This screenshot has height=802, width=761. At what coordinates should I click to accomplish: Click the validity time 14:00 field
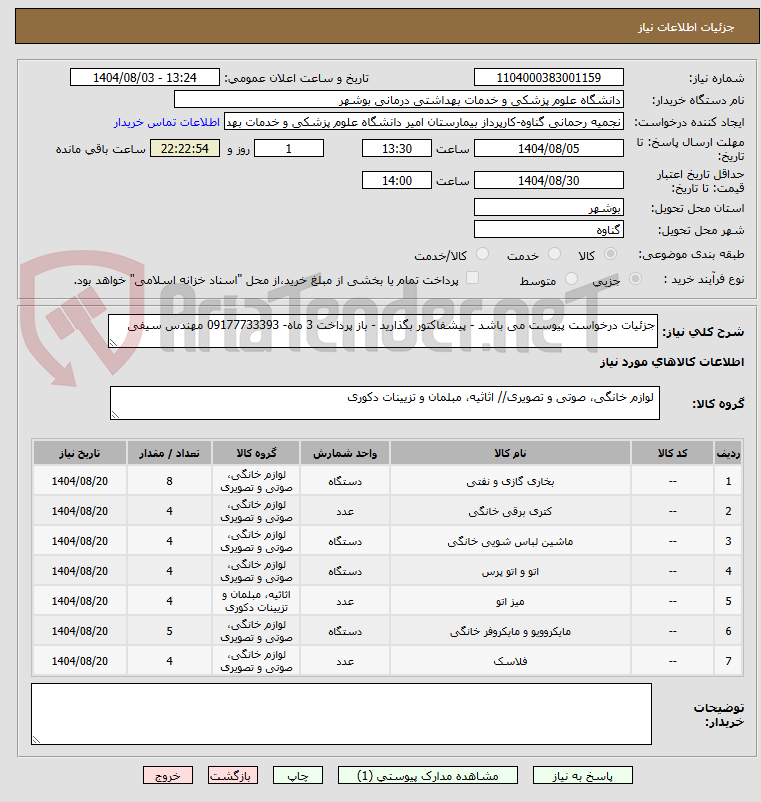397,181
